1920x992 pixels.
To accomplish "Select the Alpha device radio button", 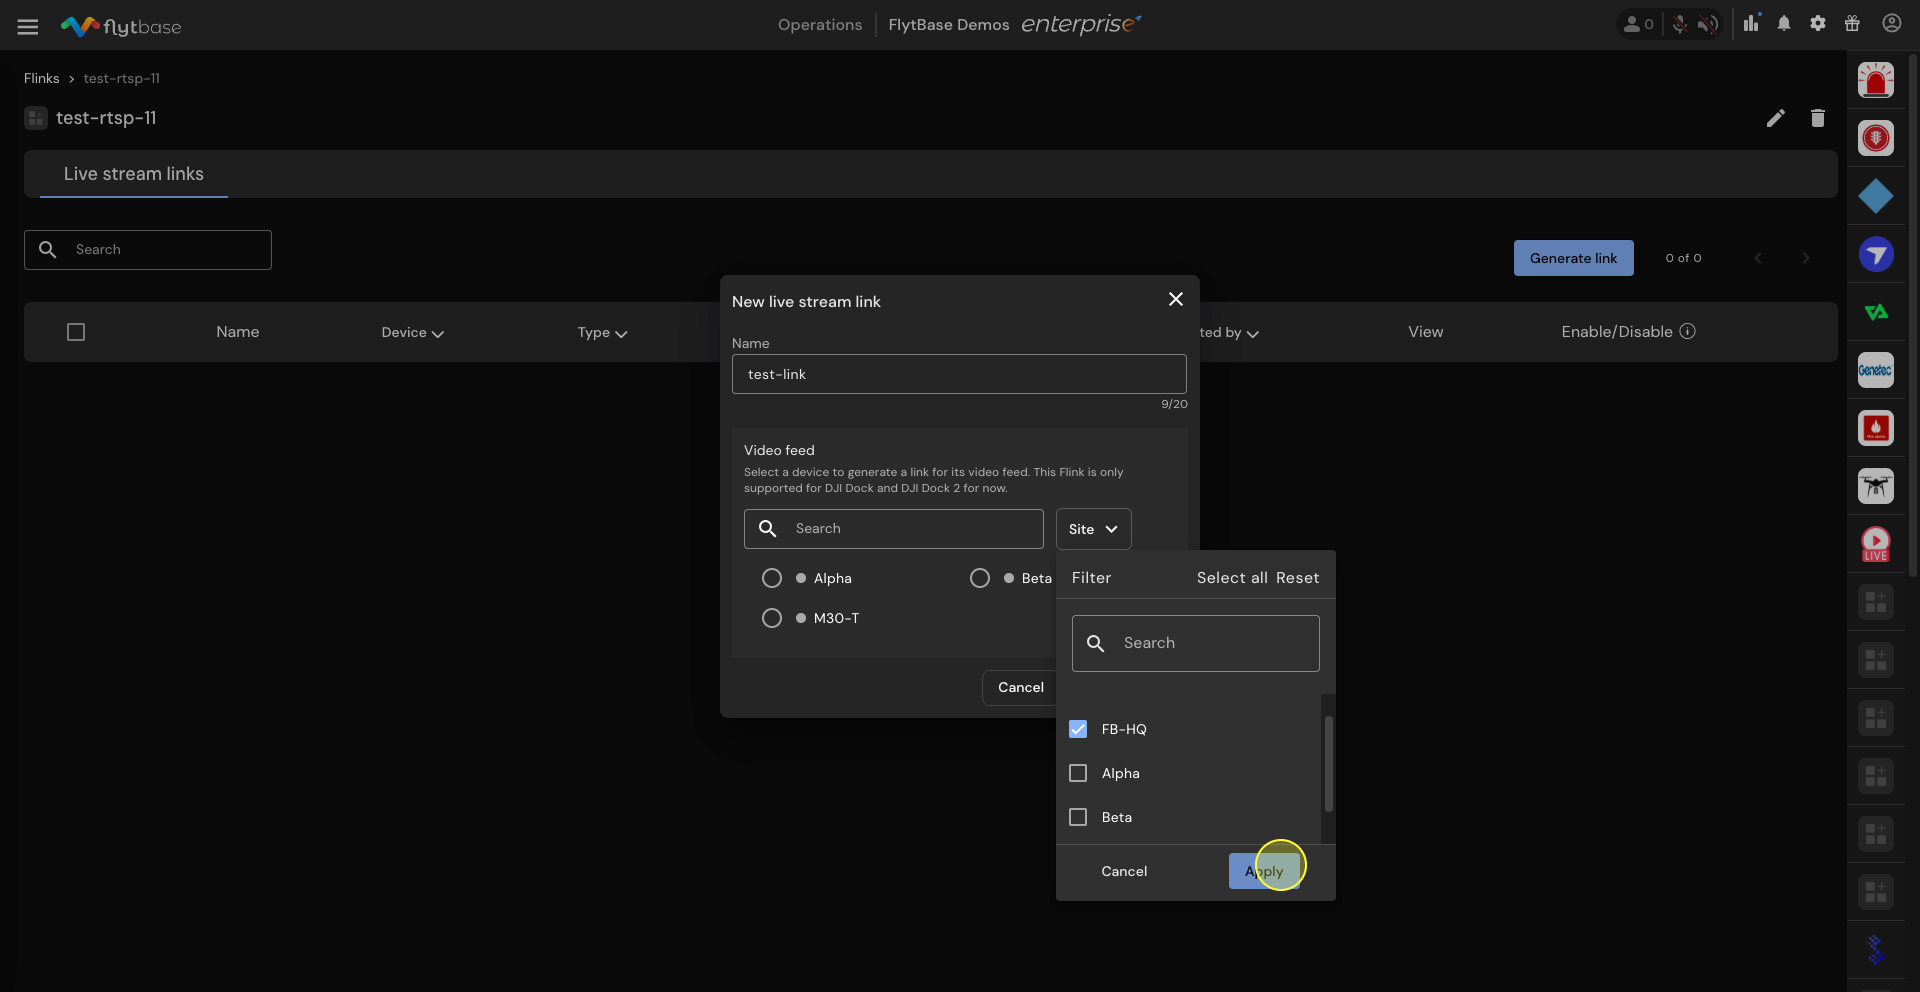I will coord(772,578).
